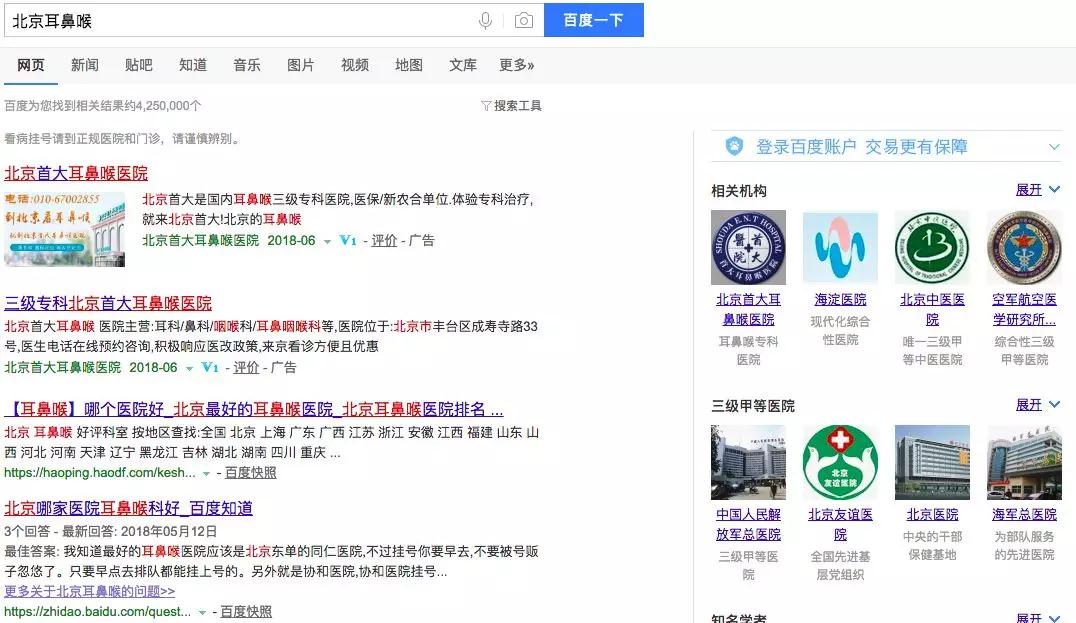Click the 中国人民解放军总医院 building photo
The height and width of the screenshot is (623, 1076).
pyautogui.click(x=749, y=462)
